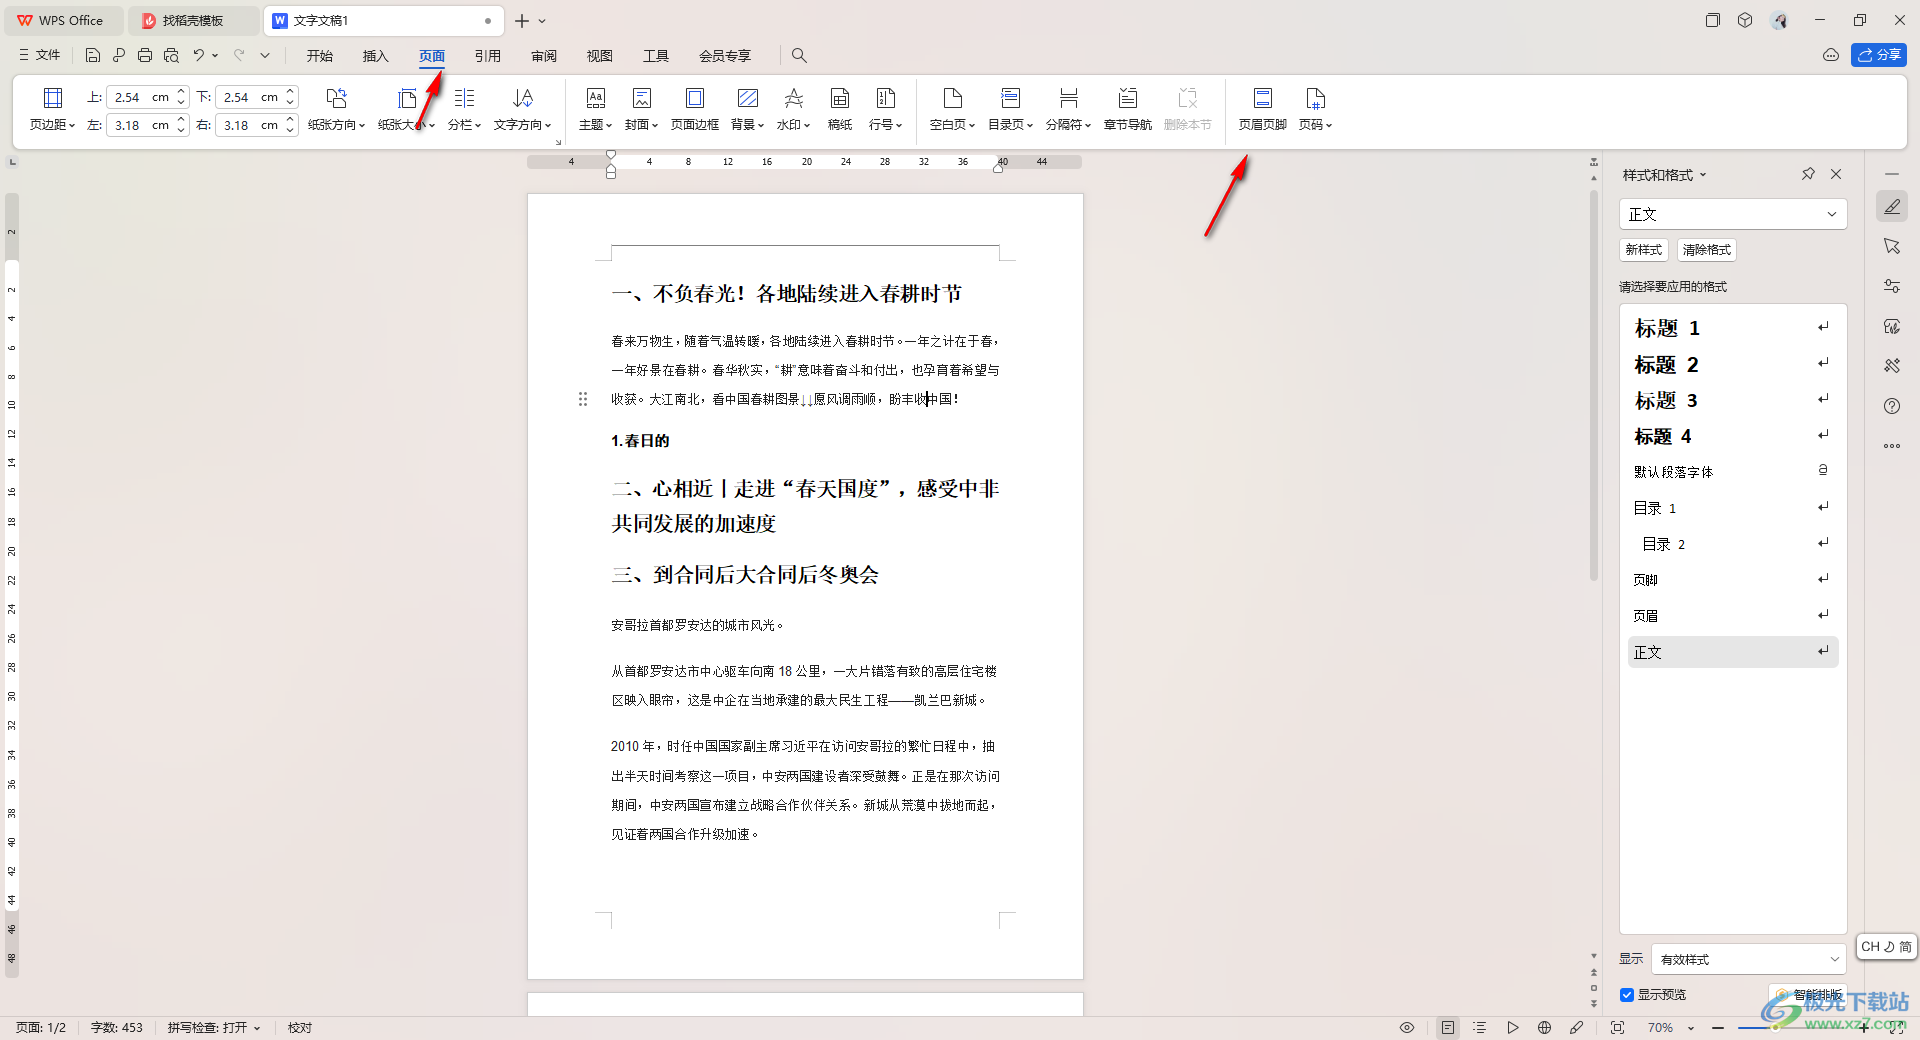Open the new tab dropdown arrow

[x=542, y=20]
